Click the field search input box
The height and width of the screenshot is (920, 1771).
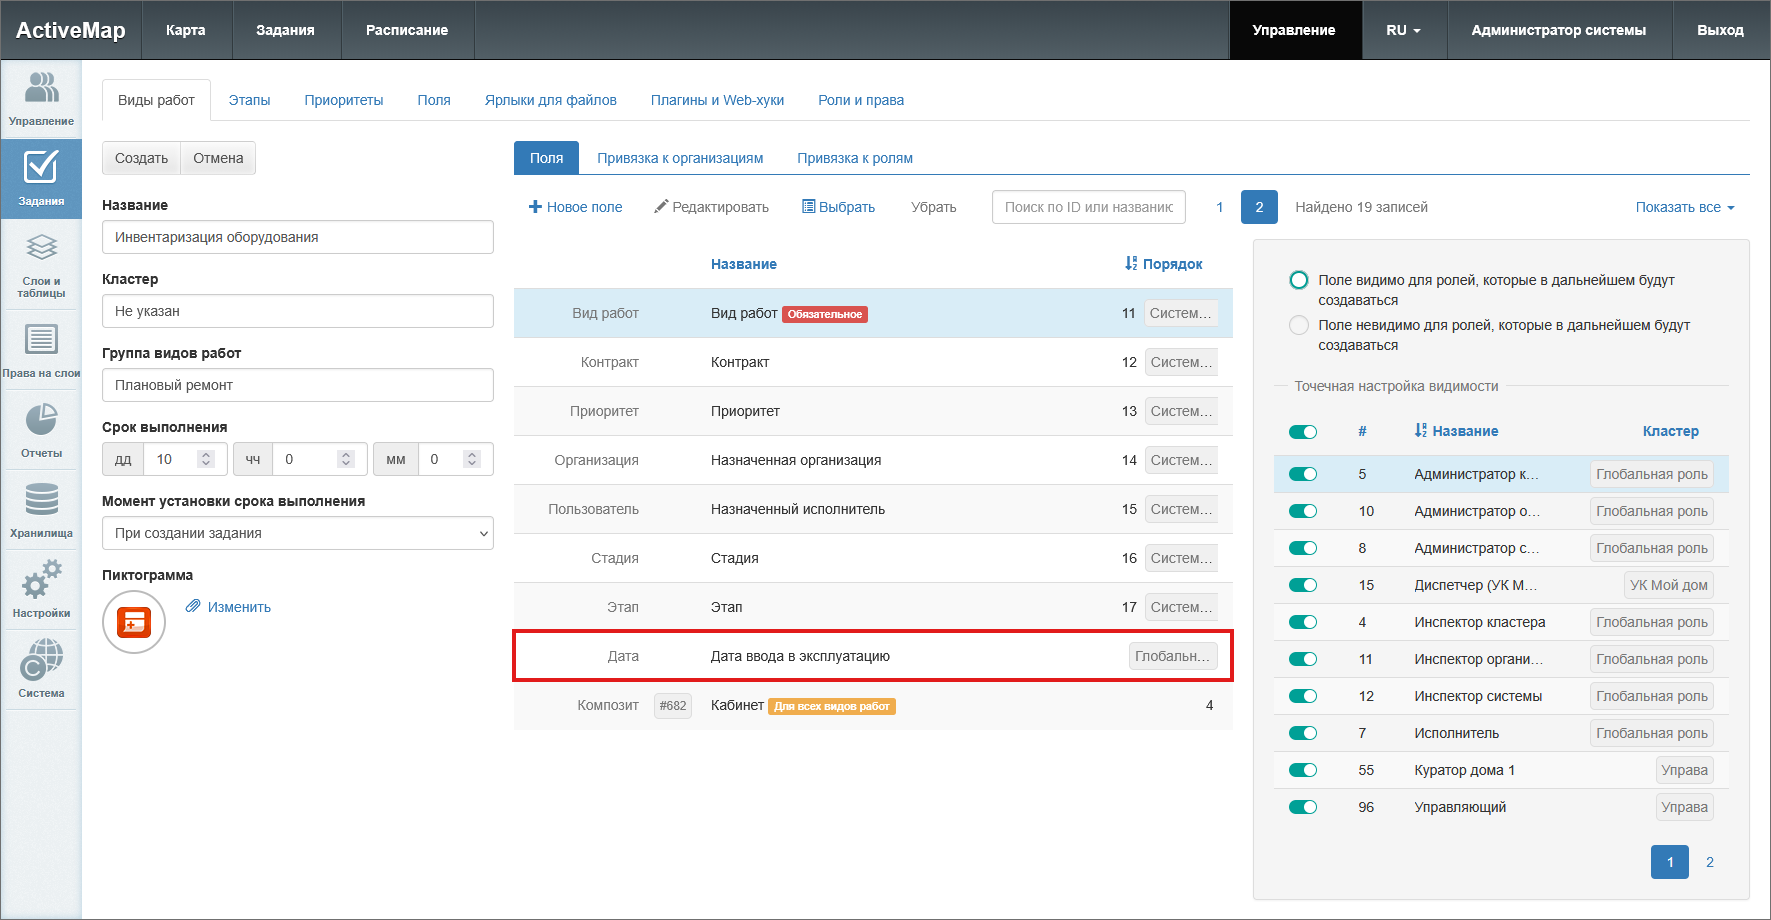pyautogui.click(x=1088, y=207)
